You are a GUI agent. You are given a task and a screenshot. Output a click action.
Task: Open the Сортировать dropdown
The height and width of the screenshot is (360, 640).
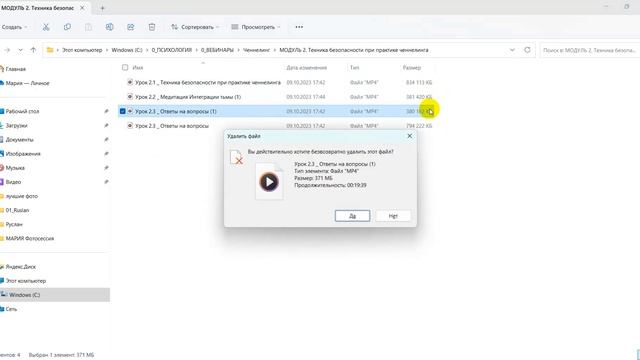click(195, 27)
